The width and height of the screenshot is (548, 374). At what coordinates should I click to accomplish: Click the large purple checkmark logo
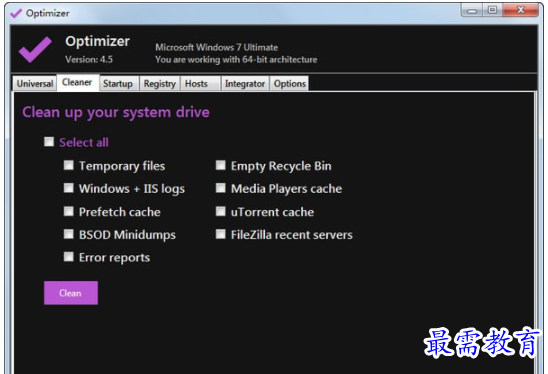35,50
